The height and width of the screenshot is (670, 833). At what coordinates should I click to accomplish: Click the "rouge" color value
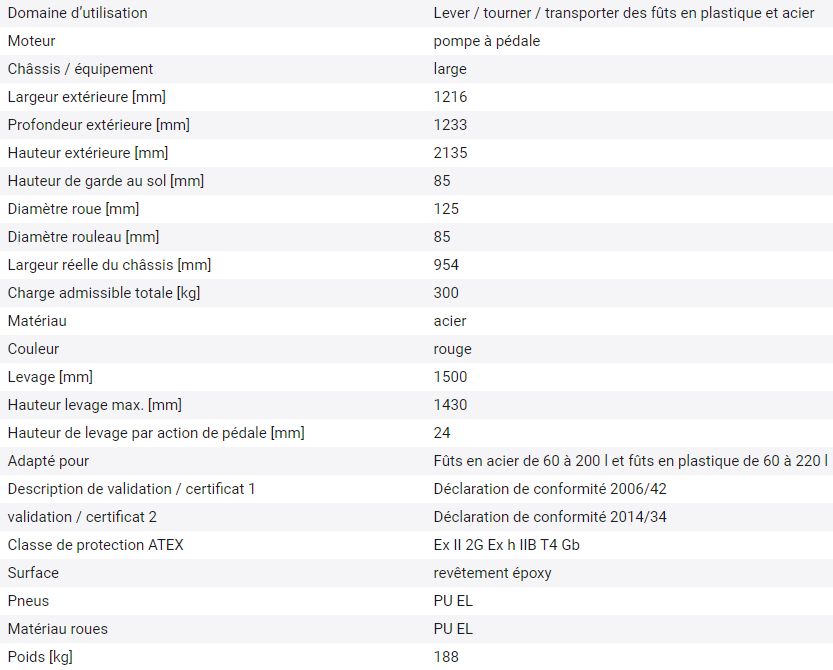click(x=452, y=349)
